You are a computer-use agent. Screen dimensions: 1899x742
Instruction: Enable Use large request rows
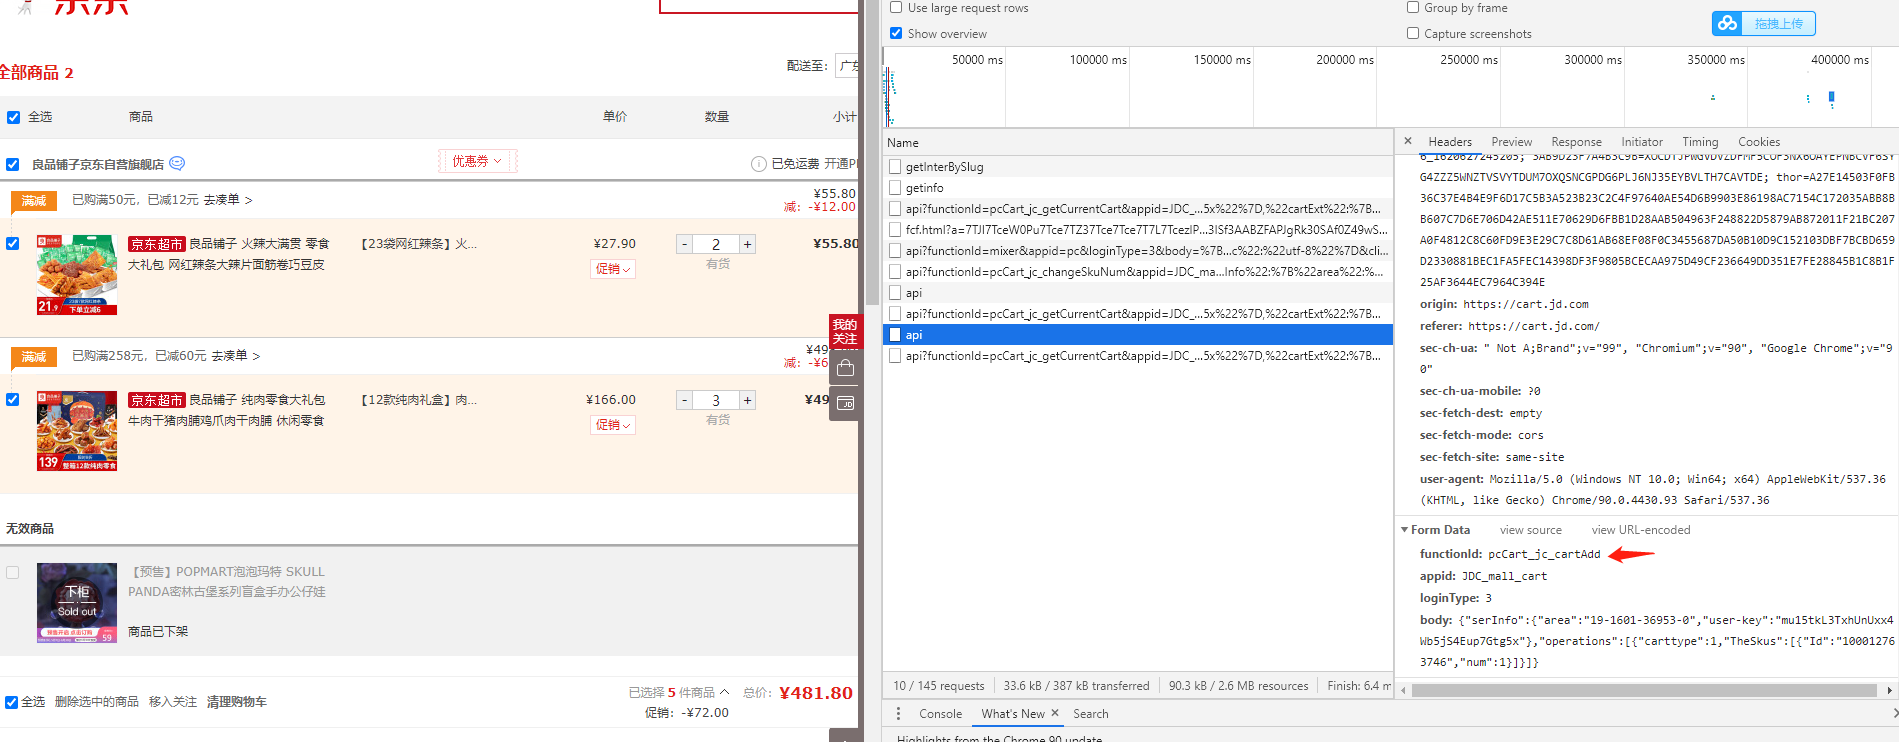pos(896,8)
